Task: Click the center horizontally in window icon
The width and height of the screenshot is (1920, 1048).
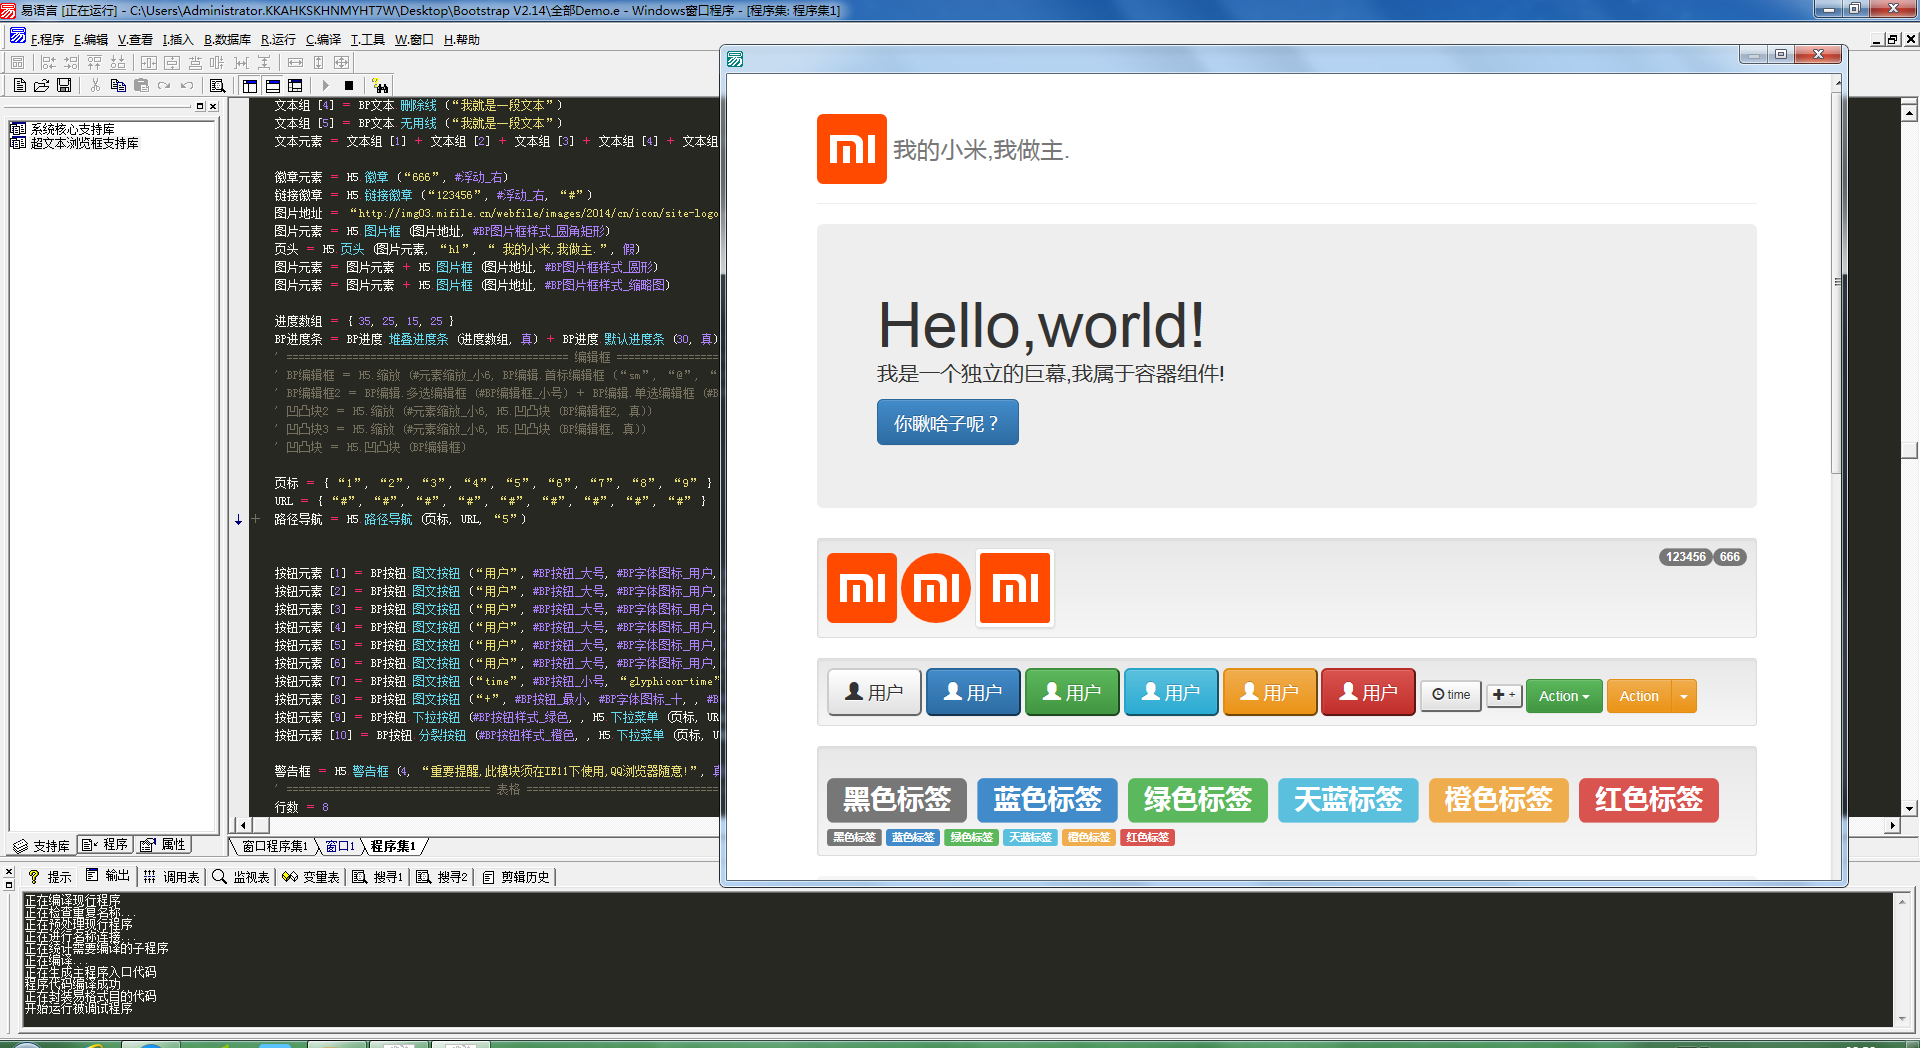Action: coord(149,63)
